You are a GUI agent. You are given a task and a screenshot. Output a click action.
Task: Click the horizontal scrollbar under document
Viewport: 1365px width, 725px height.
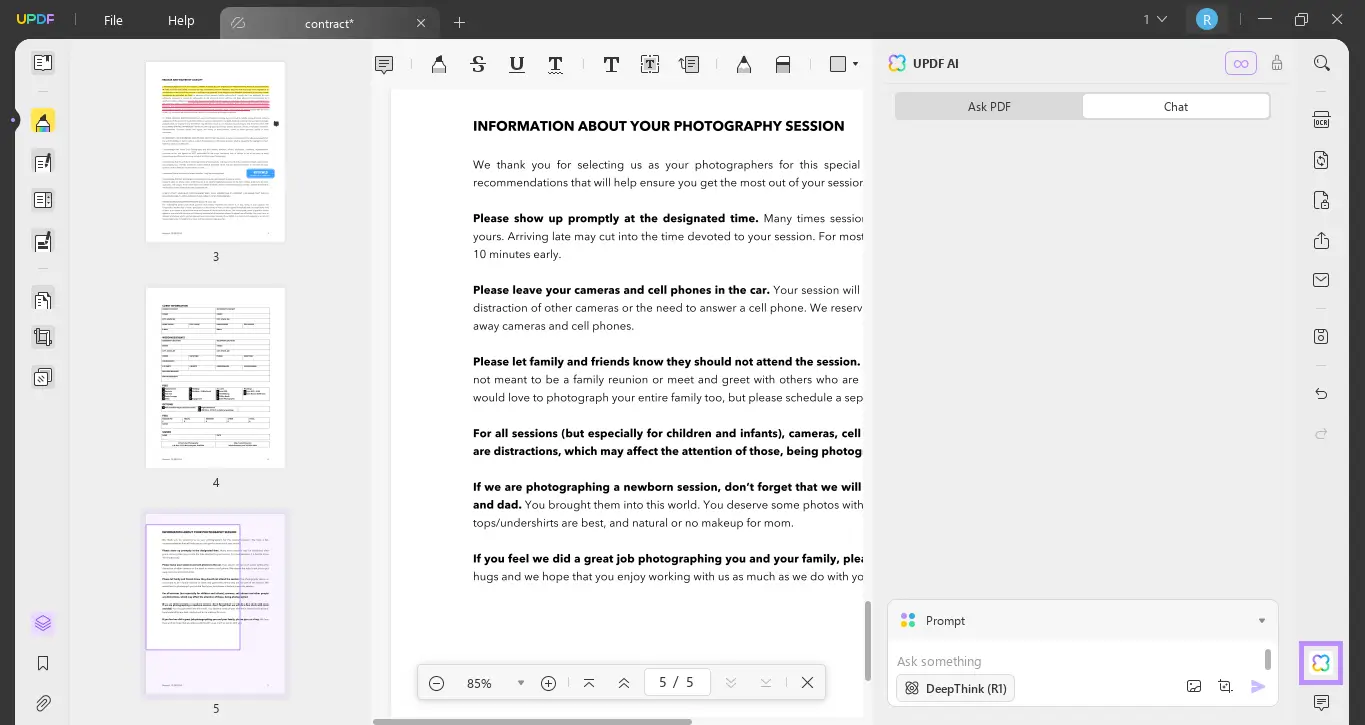click(x=532, y=721)
